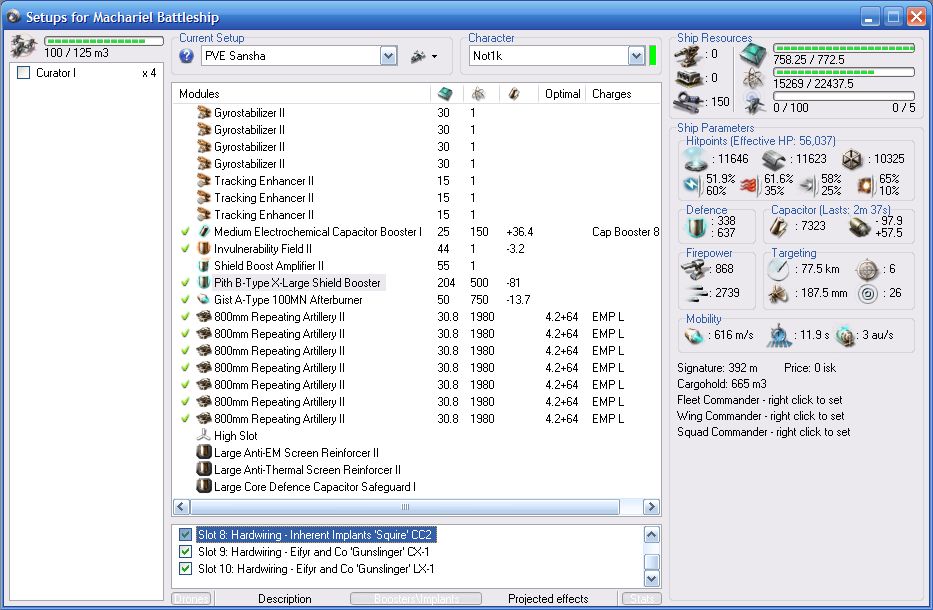Click the warp speed icon in Mobility

(845, 336)
